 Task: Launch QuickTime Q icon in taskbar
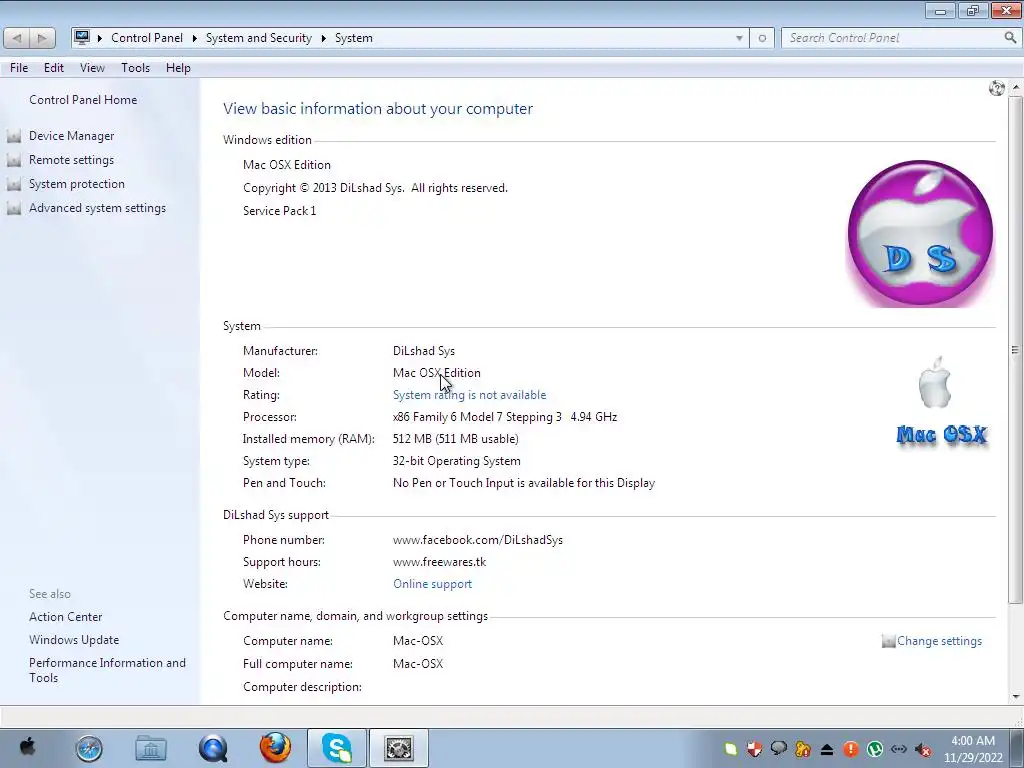pyautogui.click(x=213, y=748)
